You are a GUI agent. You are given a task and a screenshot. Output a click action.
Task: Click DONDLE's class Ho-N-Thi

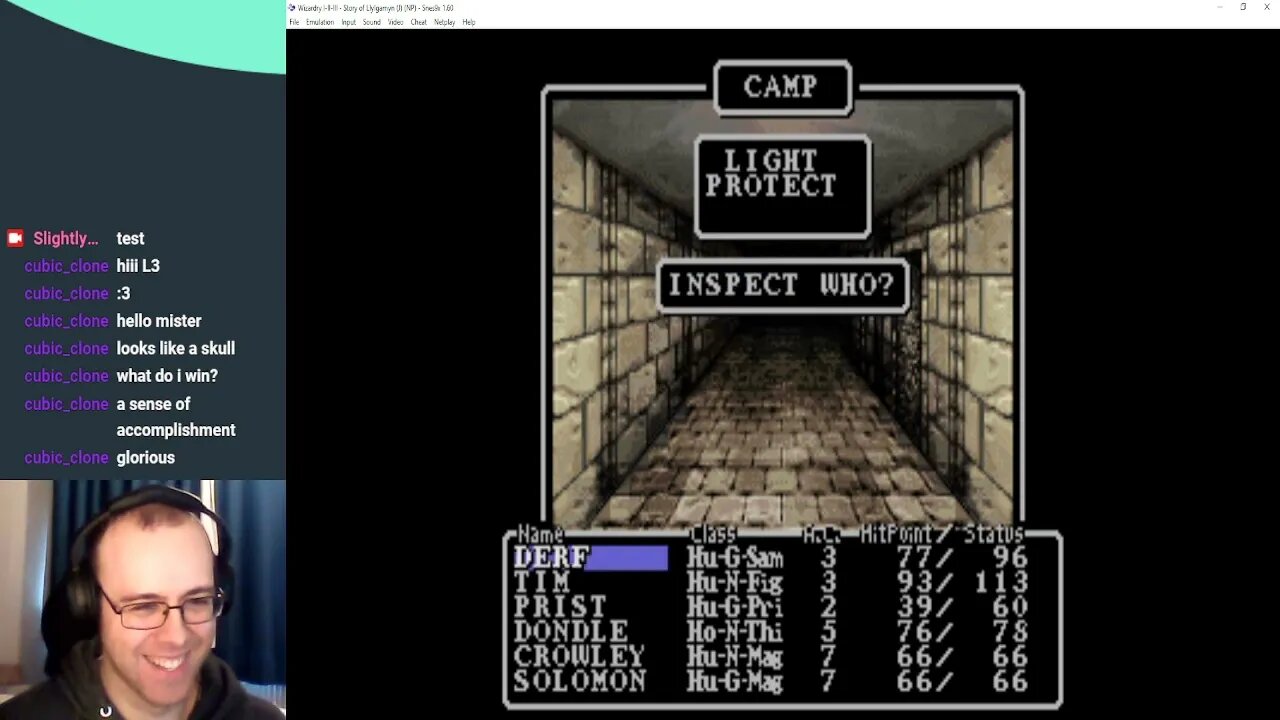pos(735,632)
